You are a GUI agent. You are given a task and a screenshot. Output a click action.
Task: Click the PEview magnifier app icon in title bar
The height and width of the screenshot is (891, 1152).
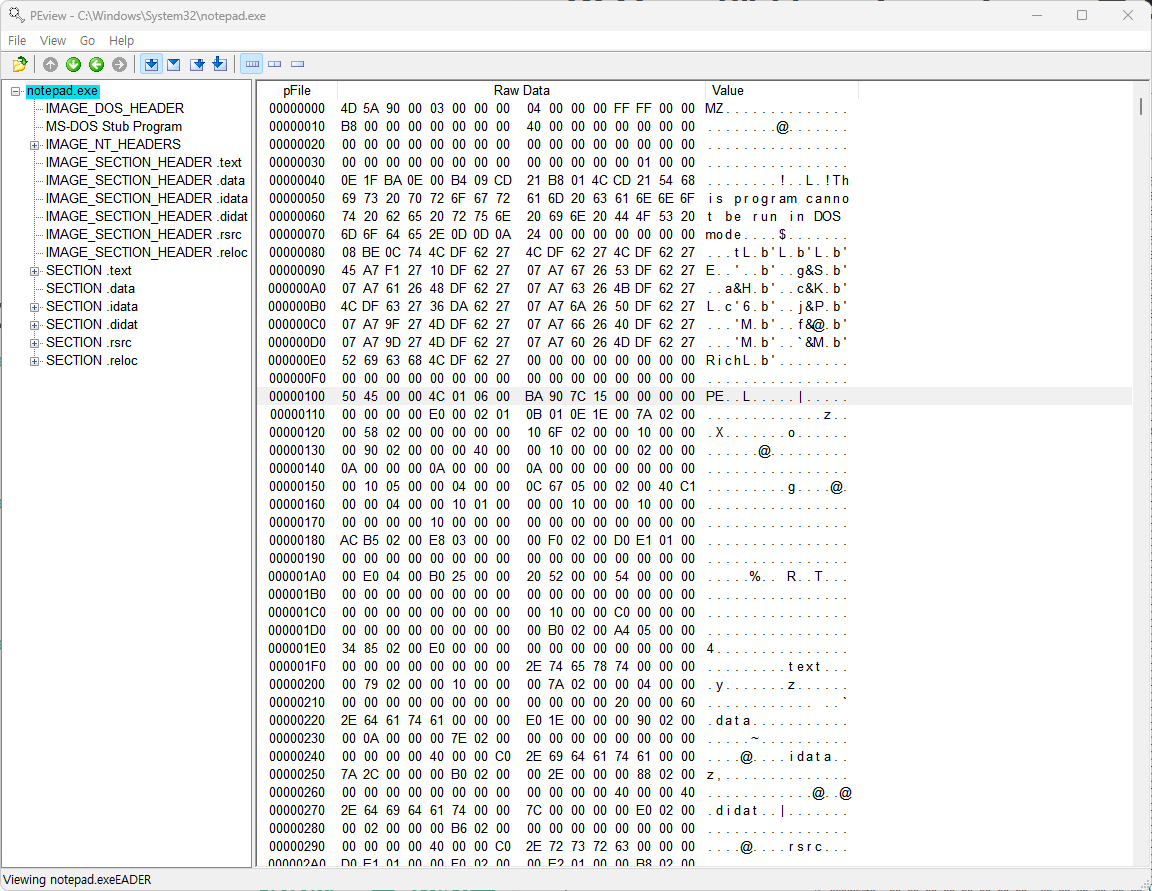pyautogui.click(x=16, y=15)
